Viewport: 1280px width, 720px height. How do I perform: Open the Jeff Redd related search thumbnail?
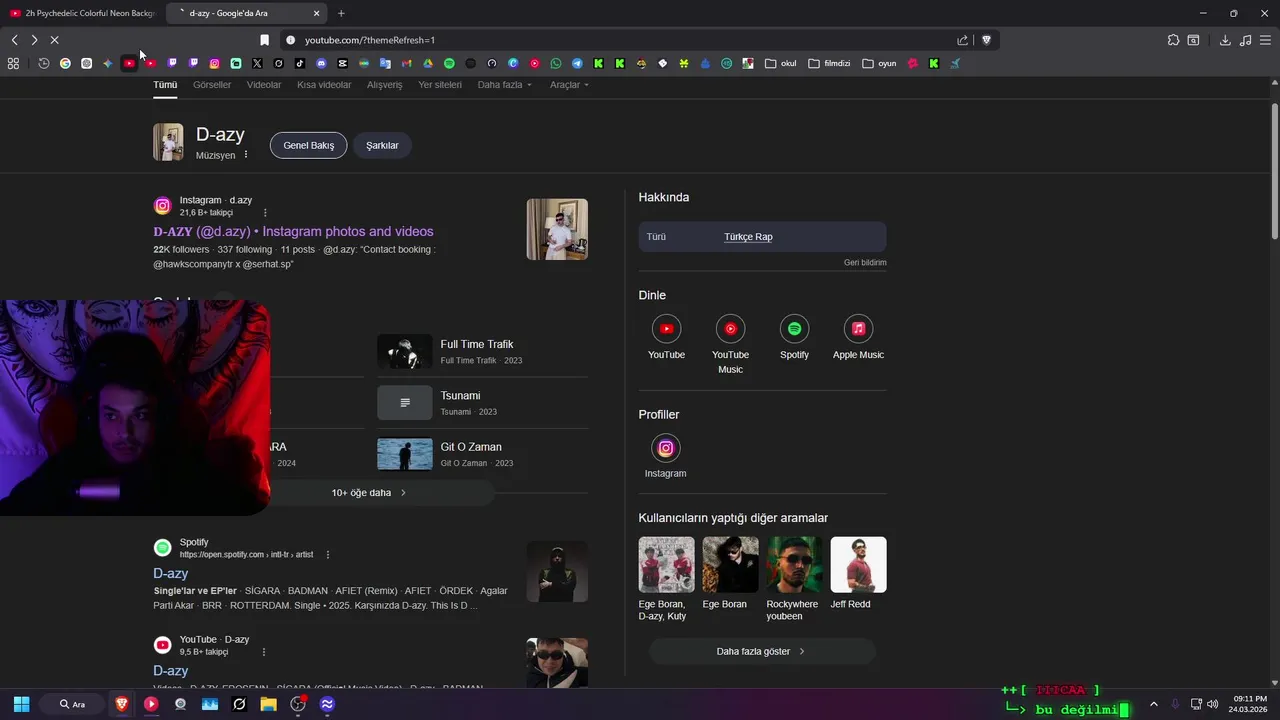coord(858,564)
